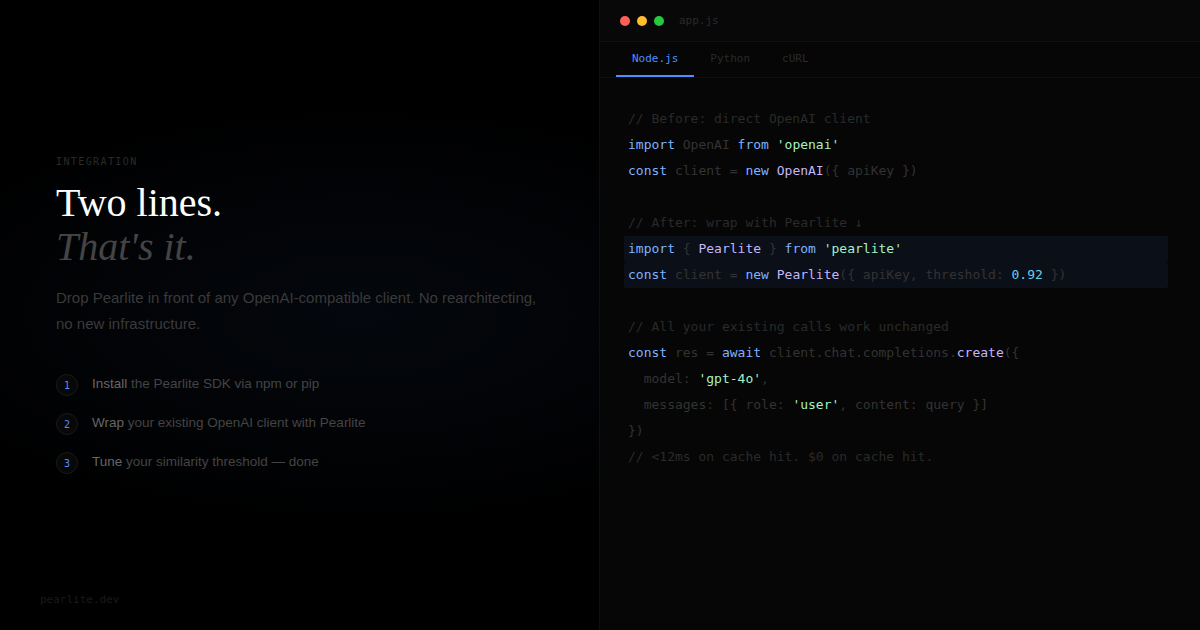Image resolution: width=1200 pixels, height=630 pixels.
Task: Open the cURL code tab
Action: [x=795, y=59]
